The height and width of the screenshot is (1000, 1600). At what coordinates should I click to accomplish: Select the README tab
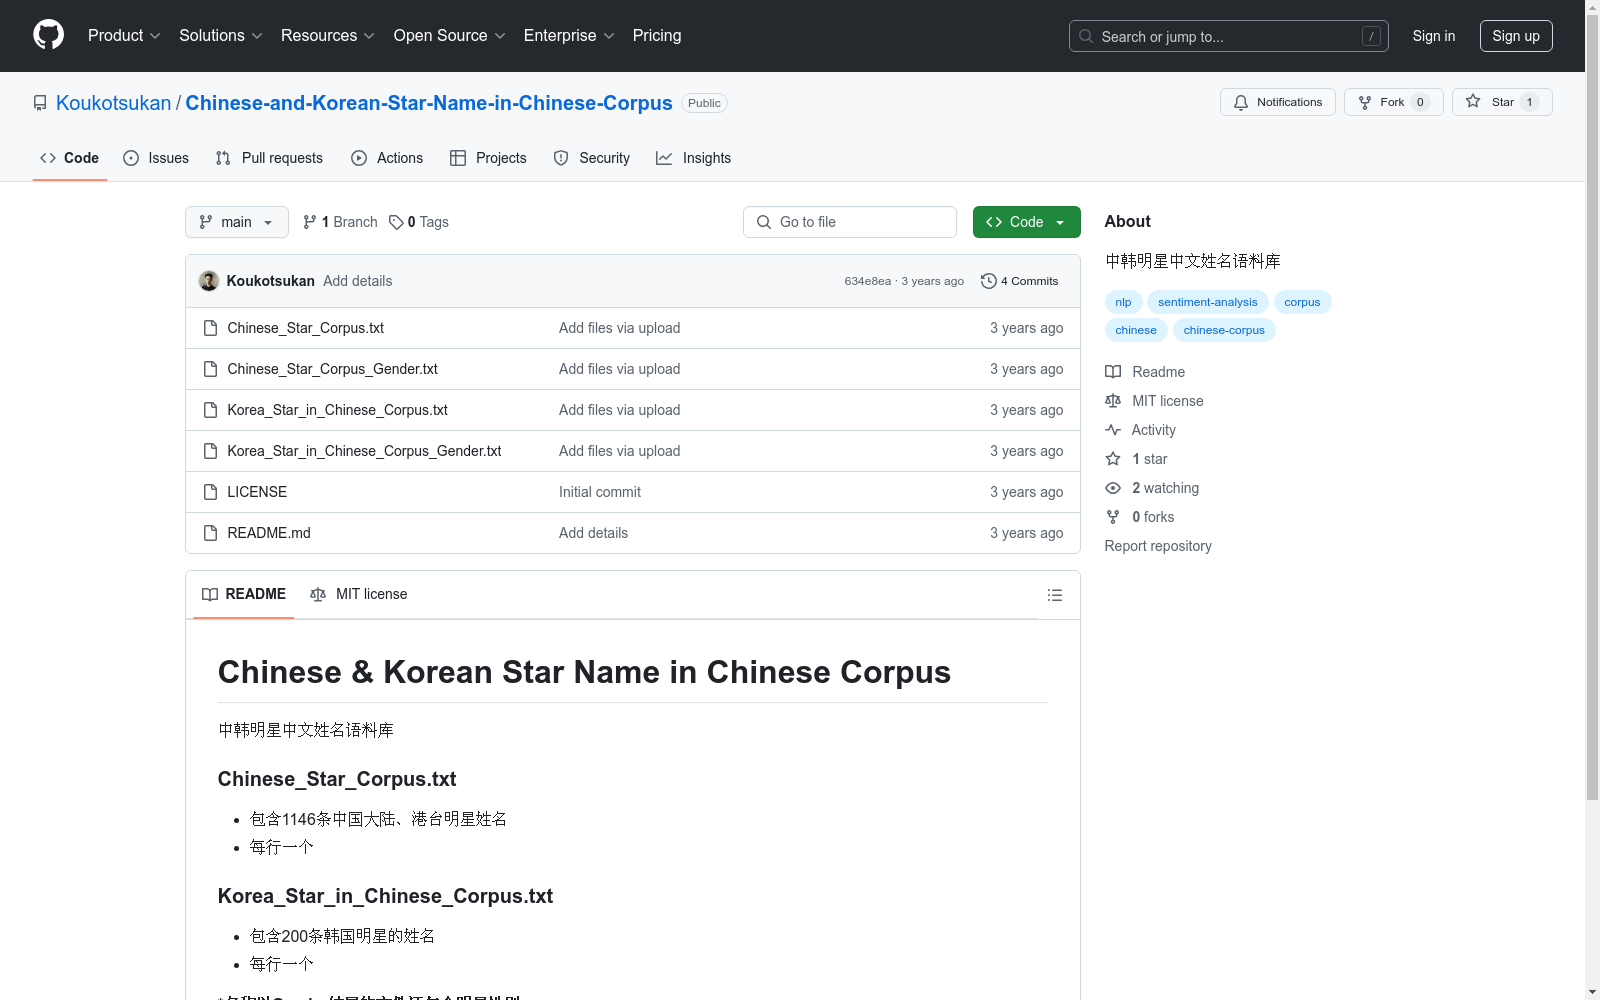pyautogui.click(x=244, y=594)
